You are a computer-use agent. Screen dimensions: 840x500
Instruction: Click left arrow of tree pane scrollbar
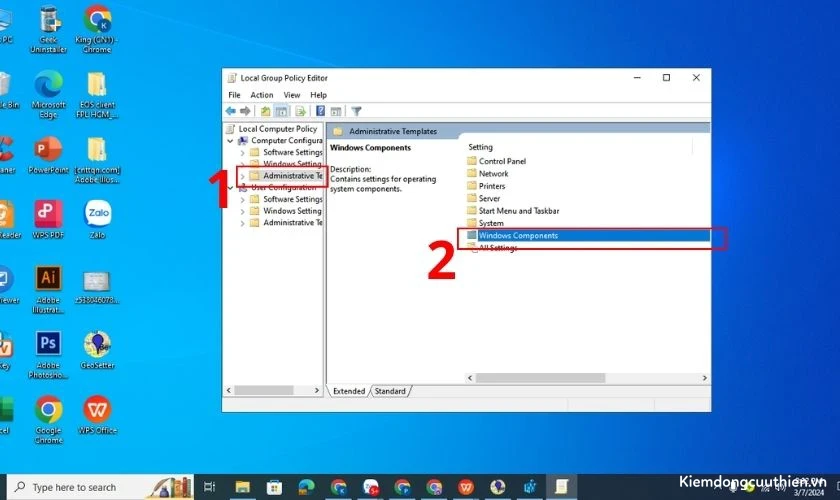pos(229,391)
